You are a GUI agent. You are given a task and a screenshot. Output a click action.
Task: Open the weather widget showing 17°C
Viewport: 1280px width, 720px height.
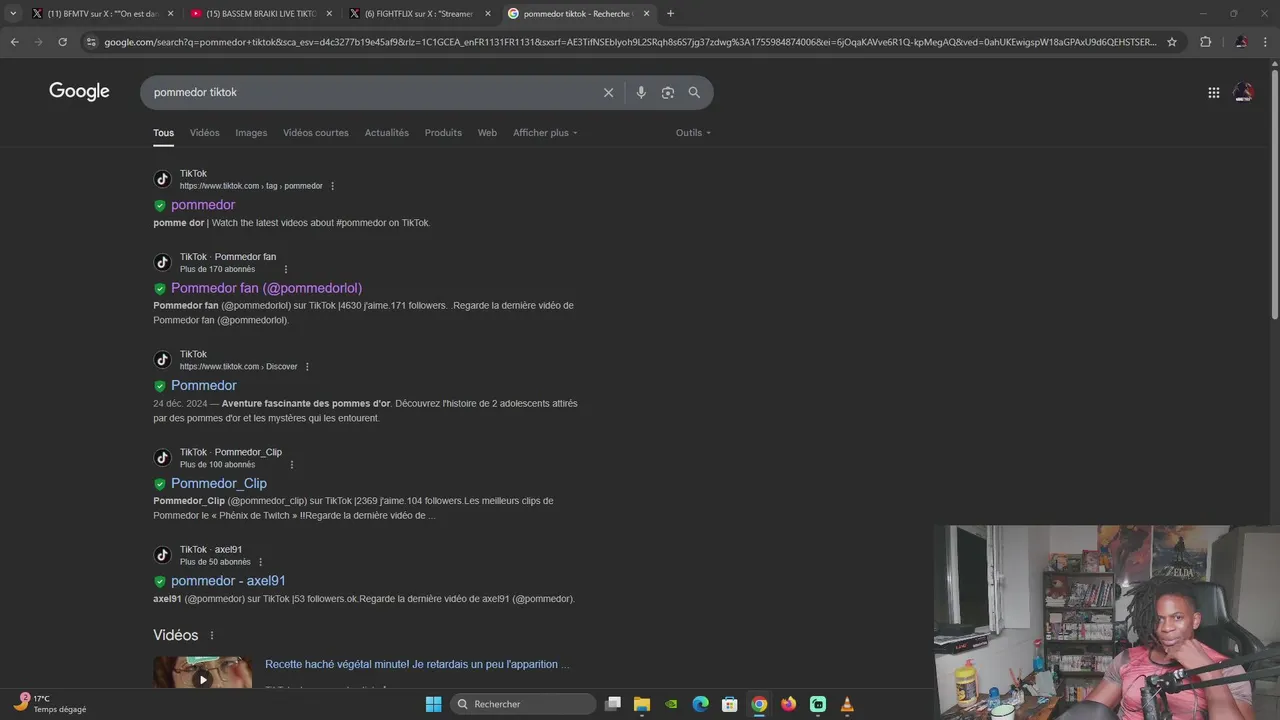point(52,704)
